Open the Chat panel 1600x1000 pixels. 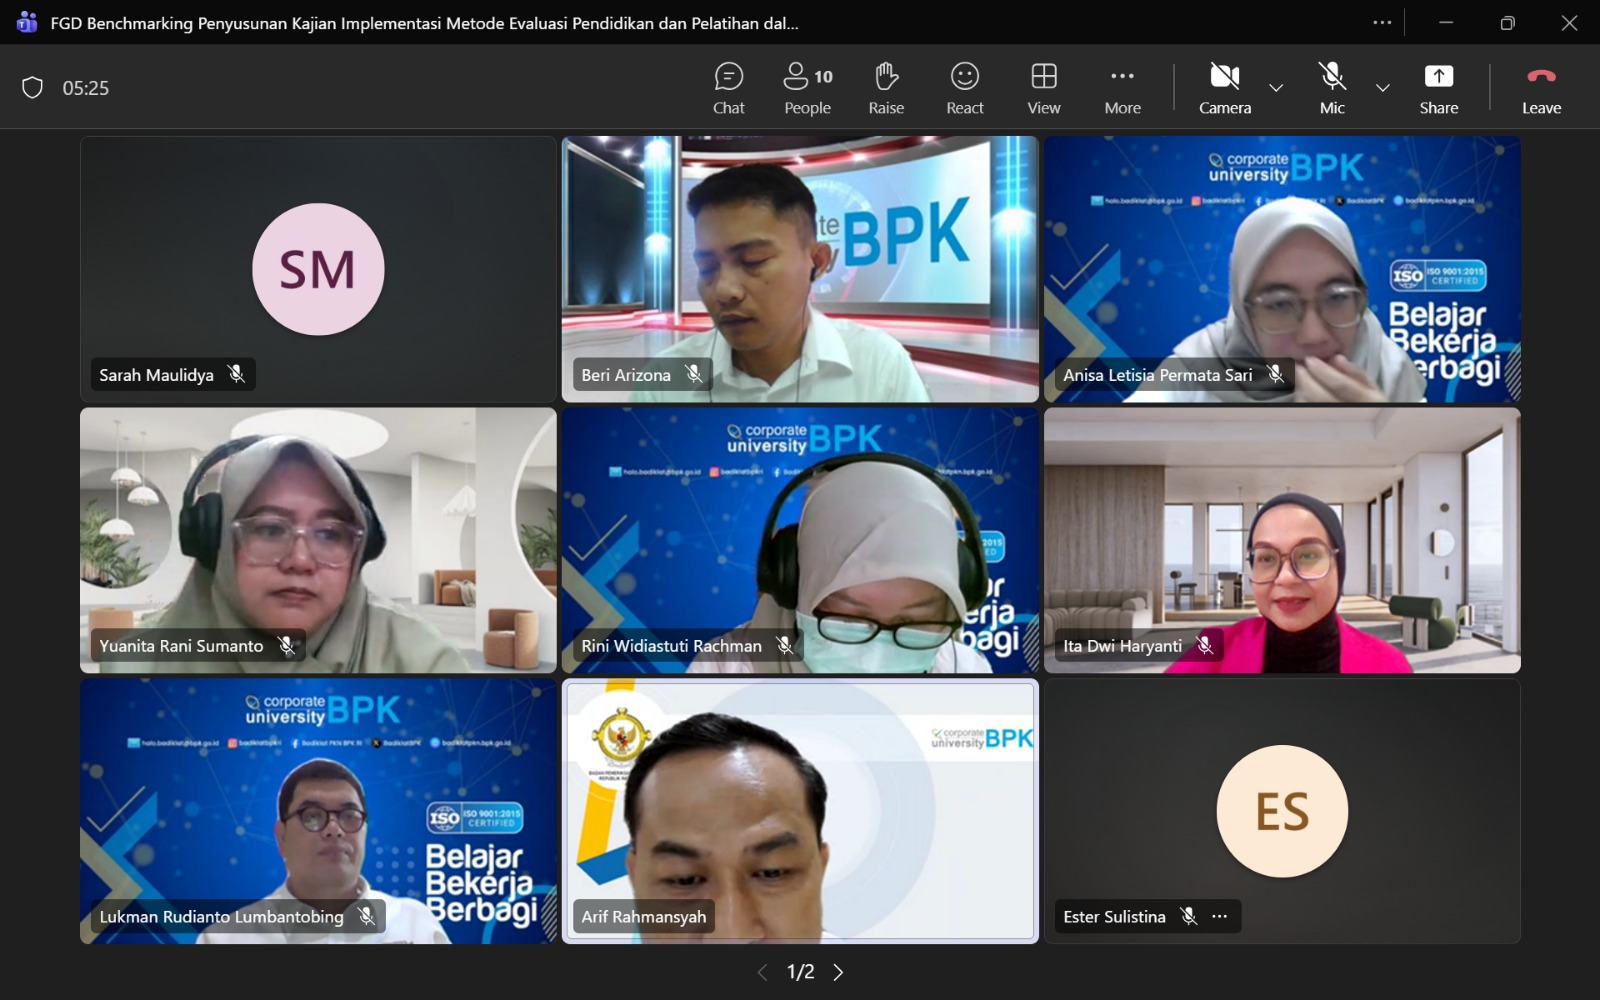[x=729, y=88]
